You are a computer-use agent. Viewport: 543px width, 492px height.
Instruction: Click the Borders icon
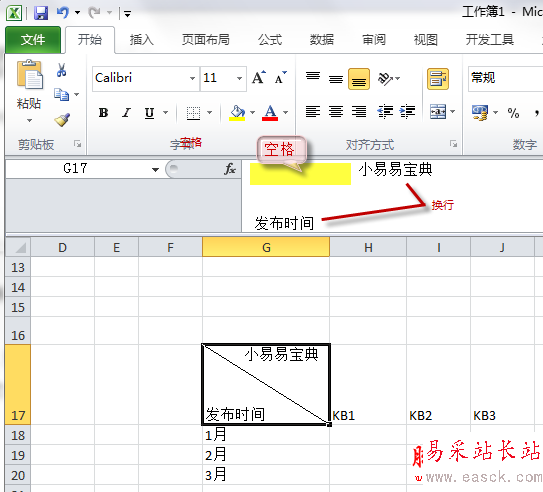[x=193, y=113]
